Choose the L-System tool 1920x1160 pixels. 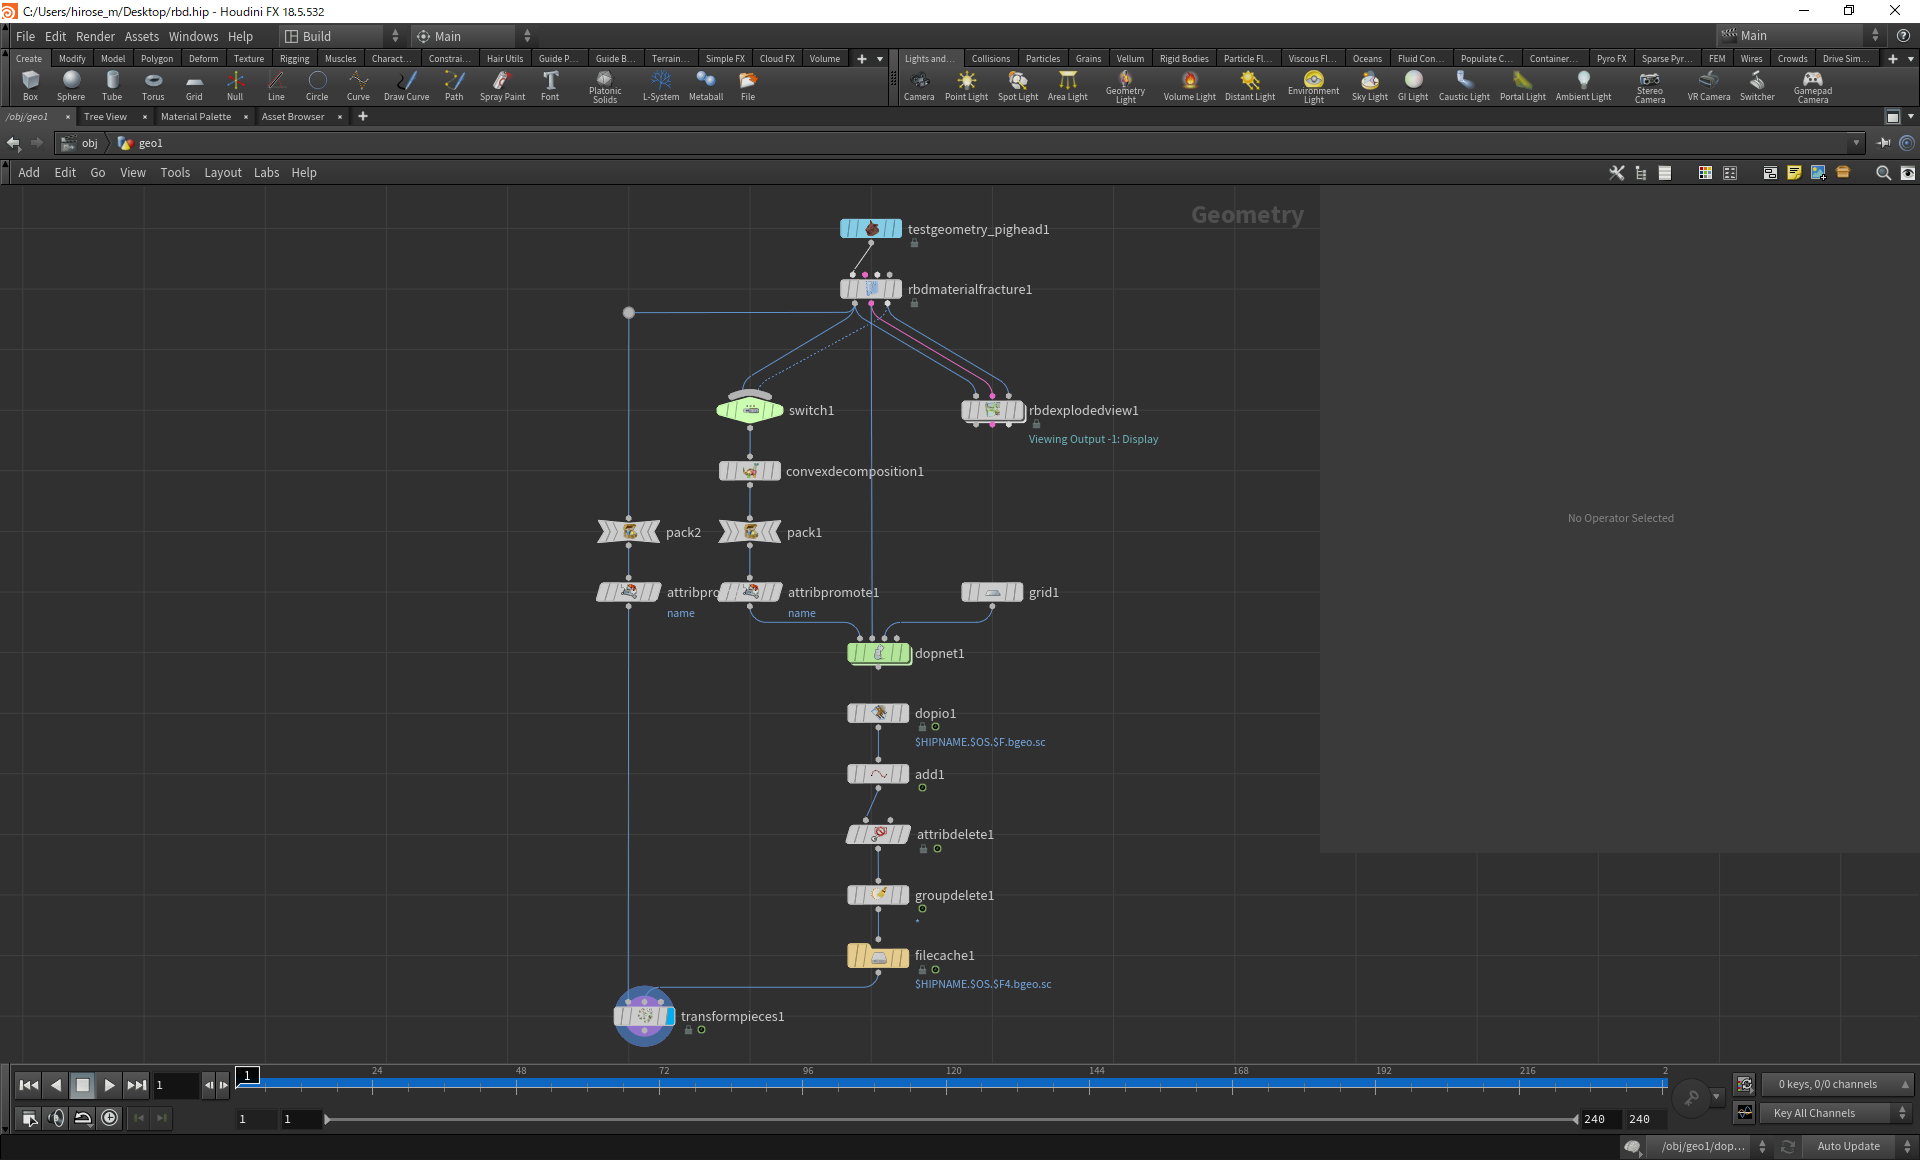pyautogui.click(x=661, y=86)
